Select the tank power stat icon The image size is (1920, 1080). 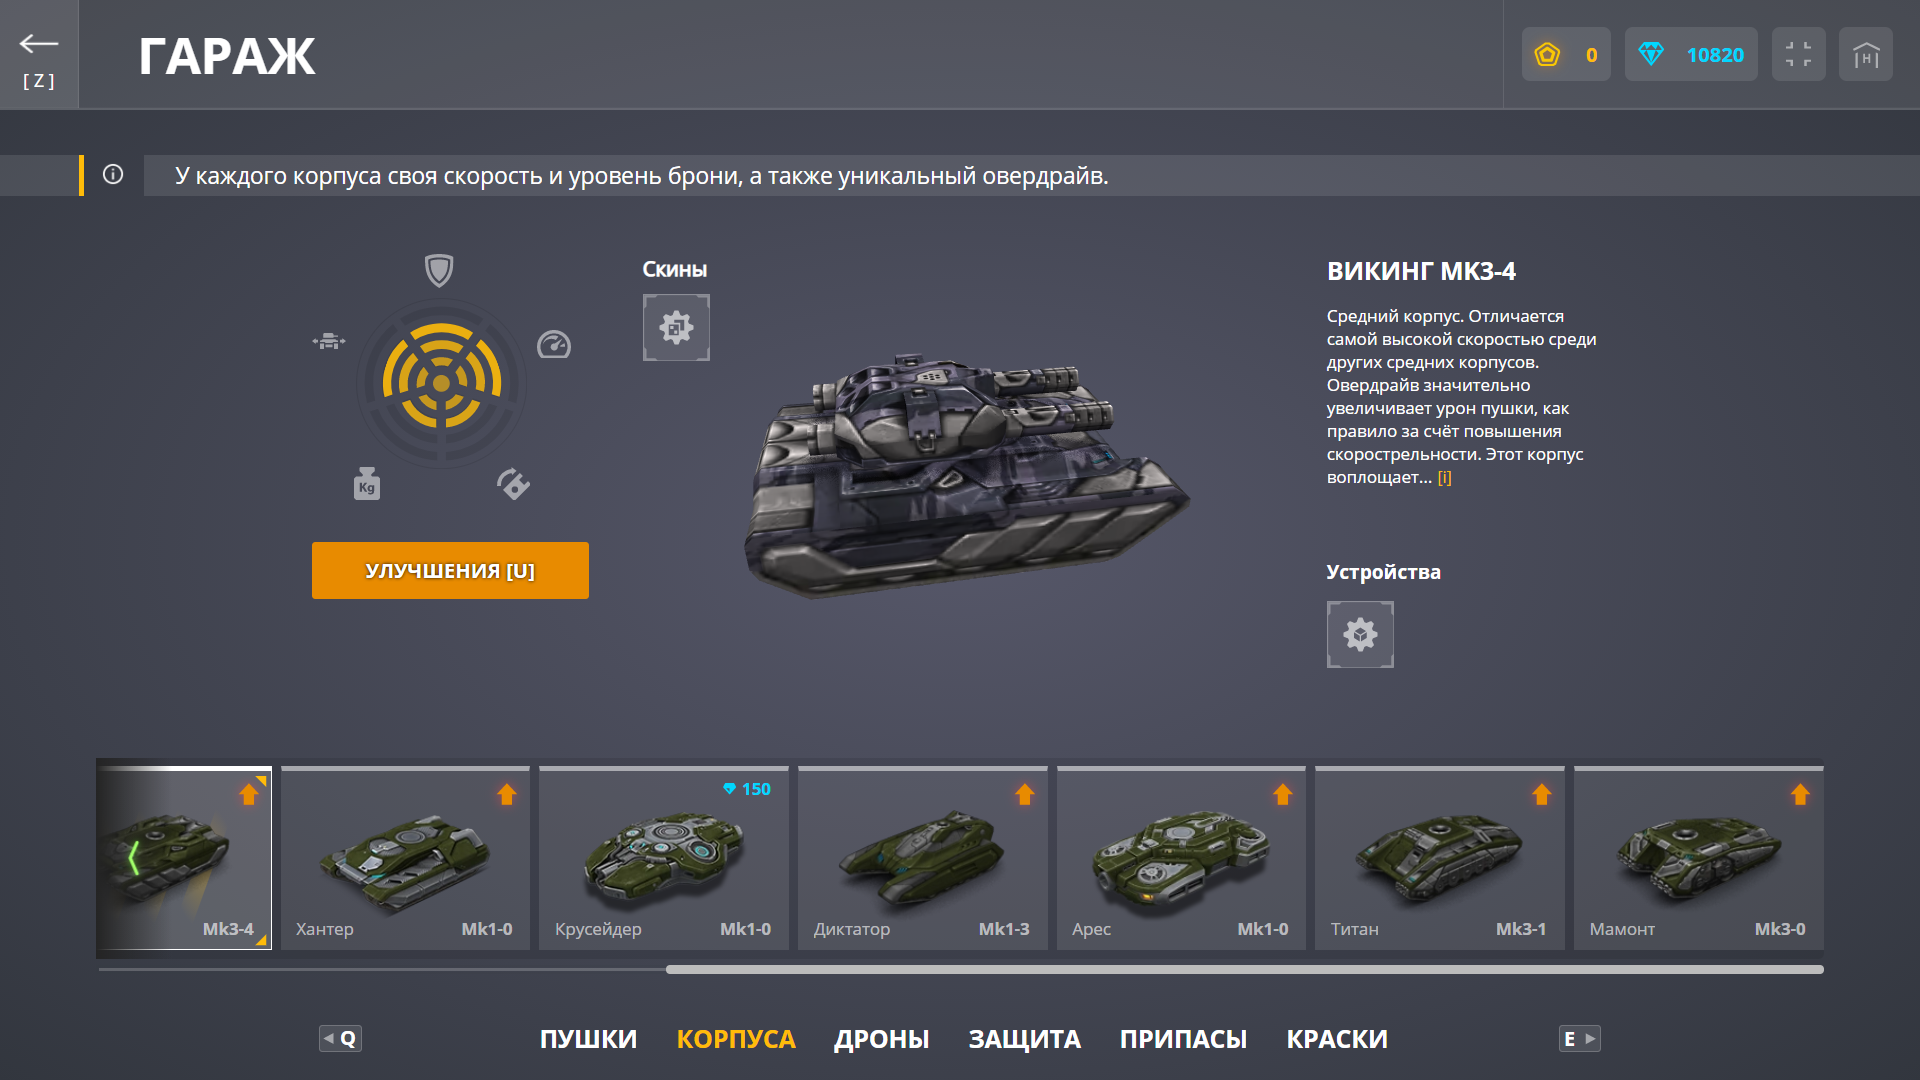pos(329,342)
